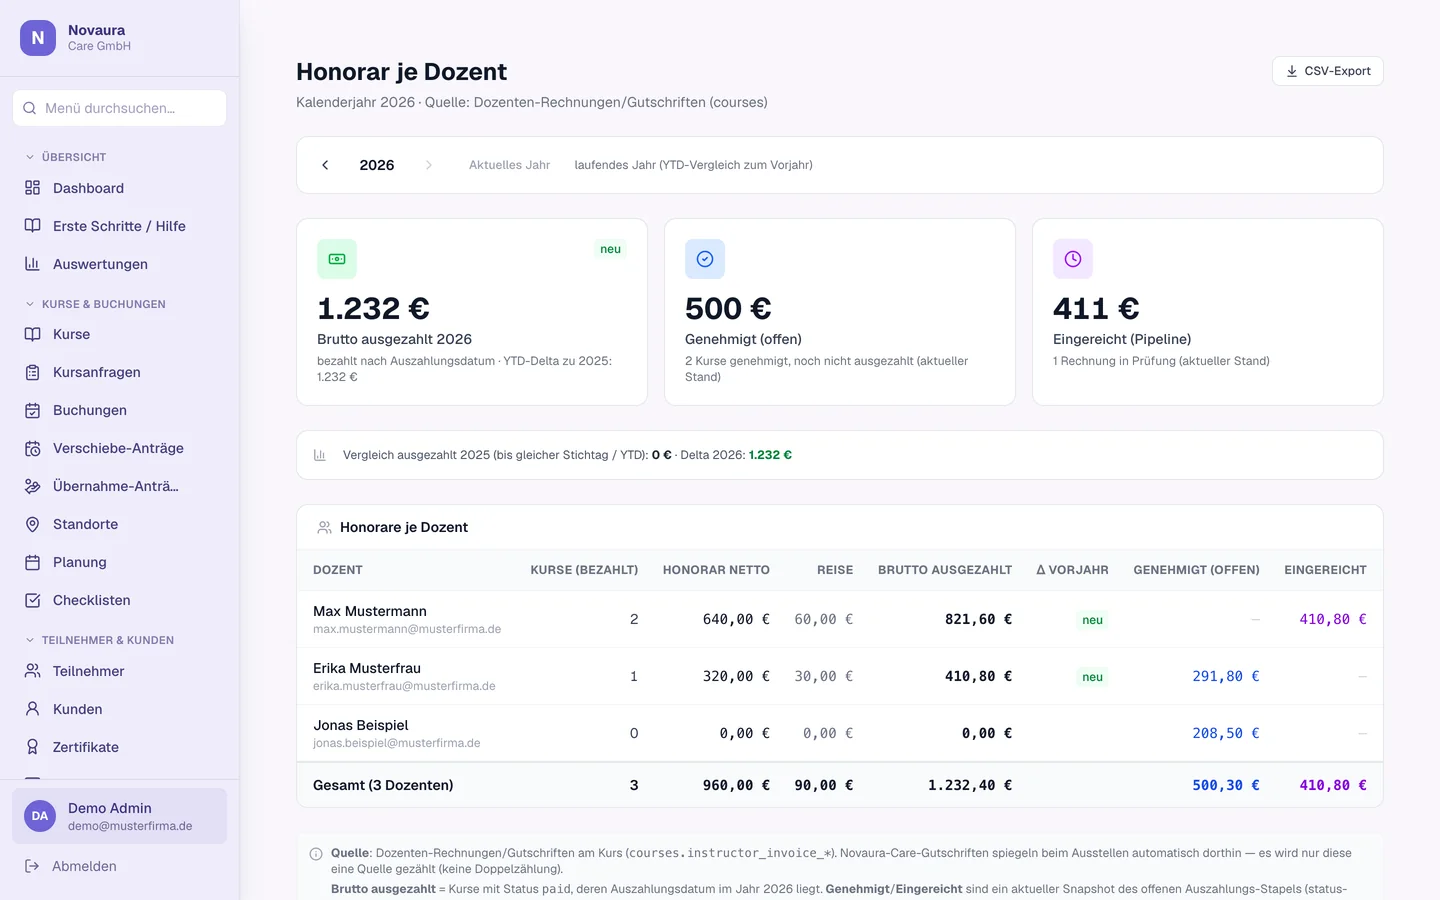Click the bar chart icon beside Auswertungen
The width and height of the screenshot is (1440, 900).
pos(32,264)
